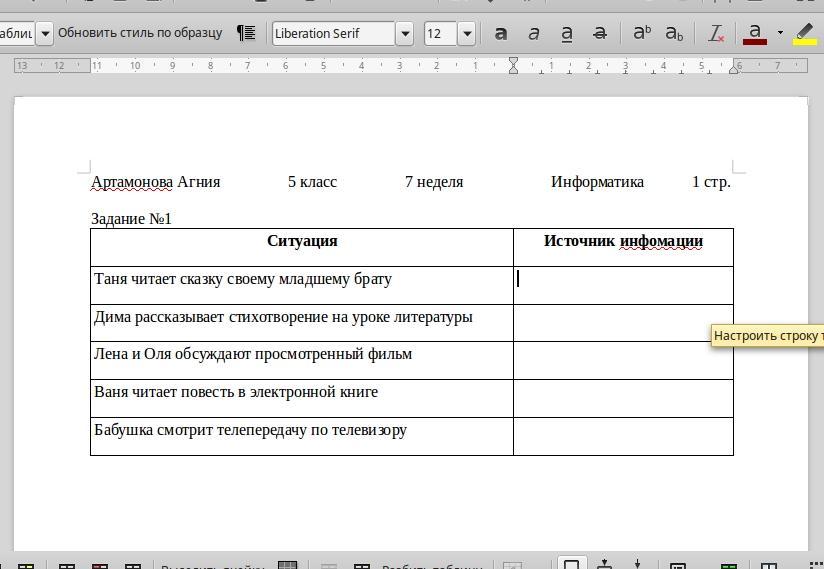
Task: Click the 'Задание №1' line
Action: (131, 219)
